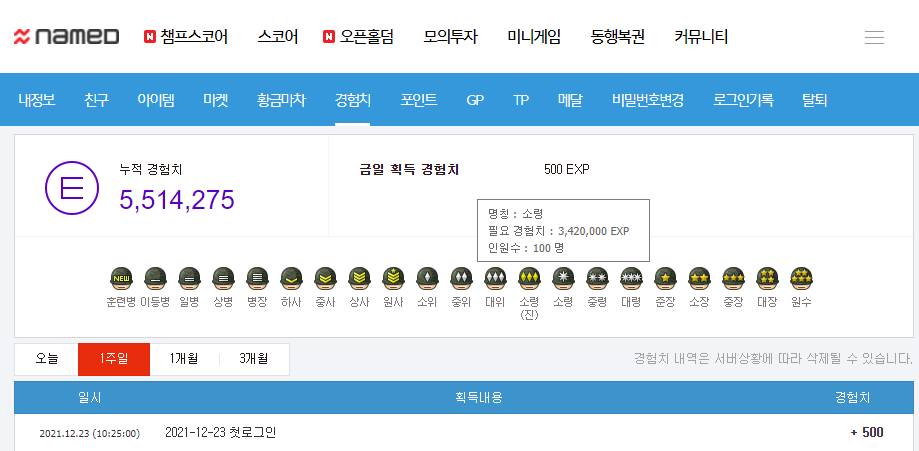This screenshot has width=919, height=451.
Task: Select the 1개월 period filter
Action: [x=184, y=359]
